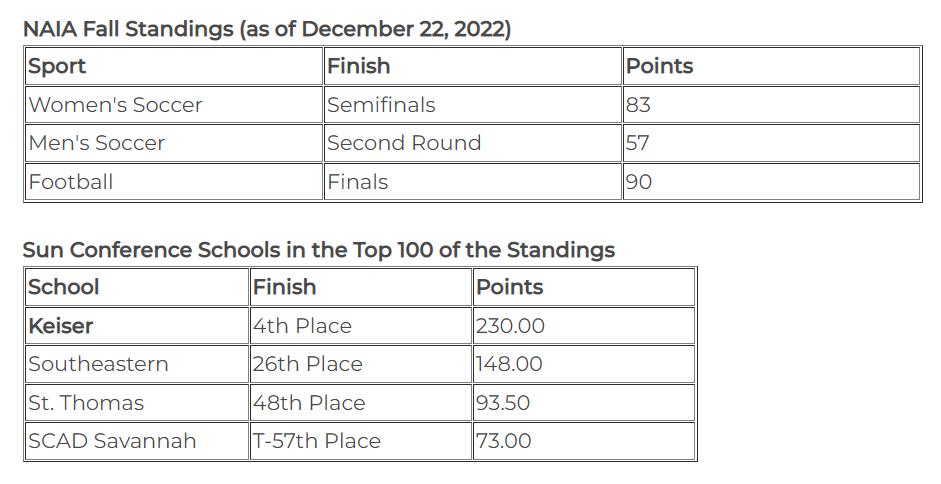Click the 93.50 points value
The image size is (941, 484).
click(x=503, y=403)
